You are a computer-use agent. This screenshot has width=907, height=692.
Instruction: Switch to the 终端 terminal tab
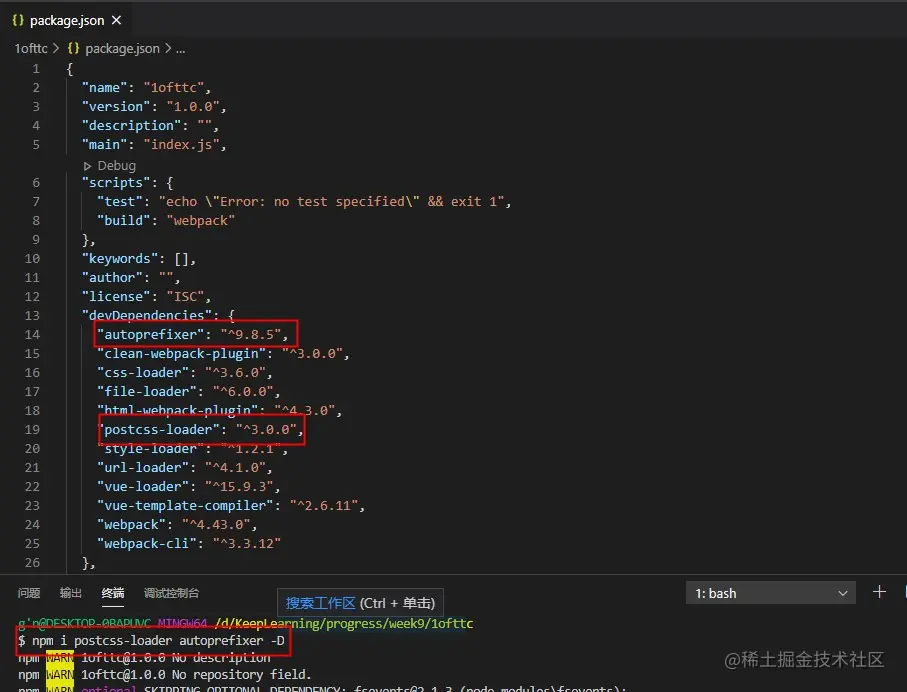(x=113, y=593)
